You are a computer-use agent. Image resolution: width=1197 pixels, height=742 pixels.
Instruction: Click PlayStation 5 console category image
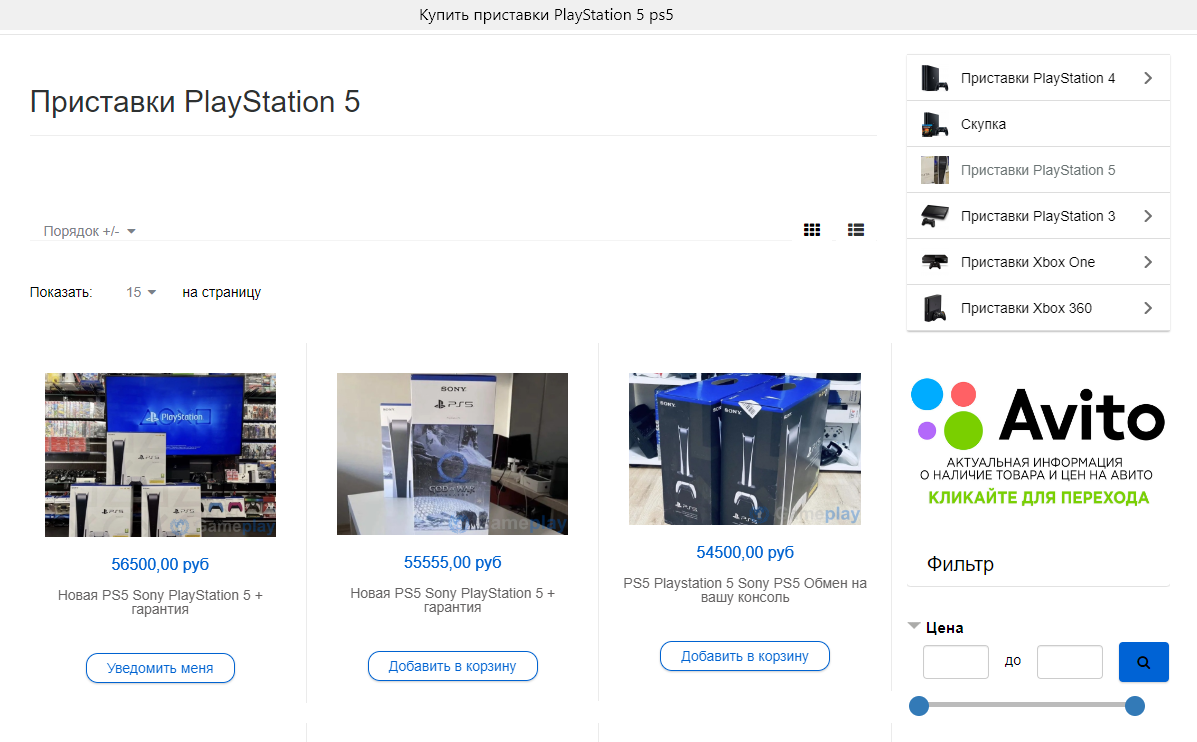934,169
